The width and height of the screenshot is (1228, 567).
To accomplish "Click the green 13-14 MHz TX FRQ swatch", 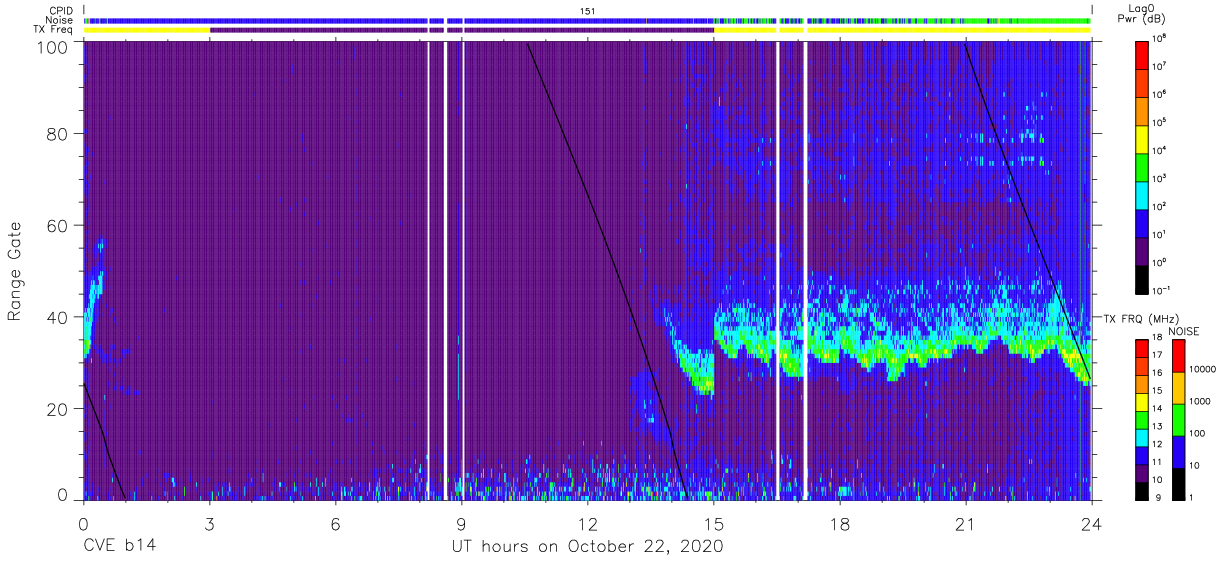I will point(1143,419).
